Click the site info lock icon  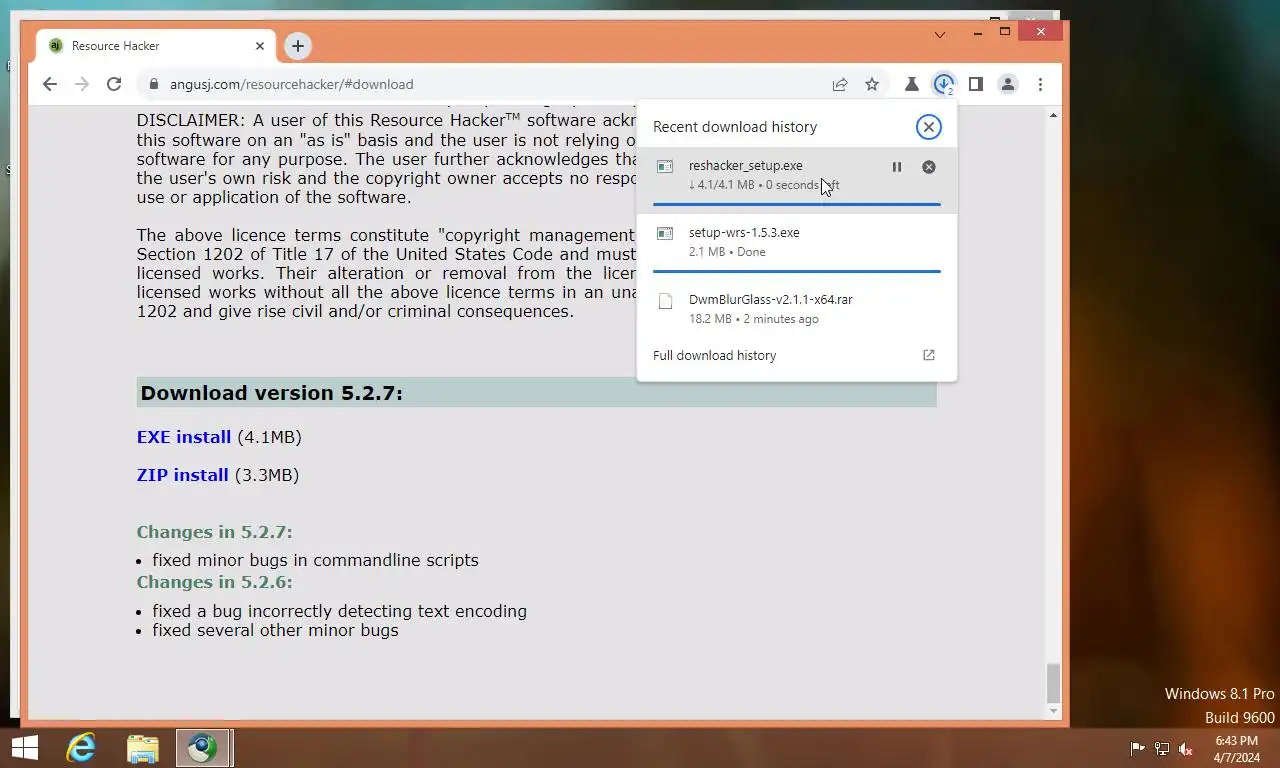[153, 84]
